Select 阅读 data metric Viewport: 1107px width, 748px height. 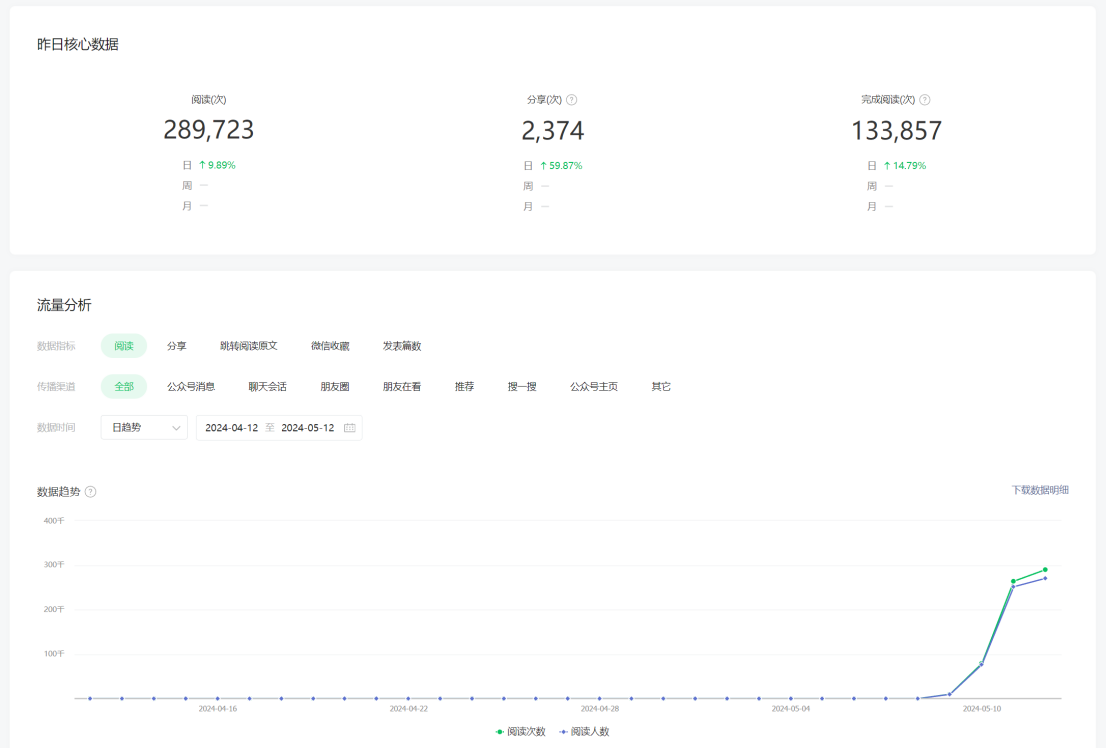pyautogui.click(x=124, y=346)
